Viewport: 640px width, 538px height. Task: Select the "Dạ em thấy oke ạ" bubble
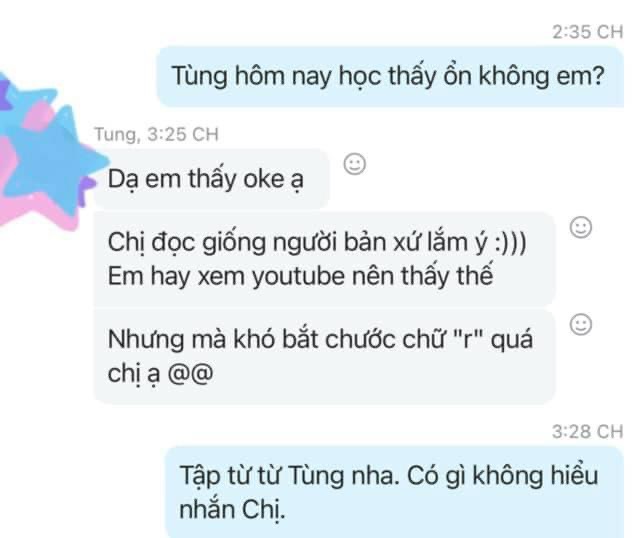coord(211,179)
